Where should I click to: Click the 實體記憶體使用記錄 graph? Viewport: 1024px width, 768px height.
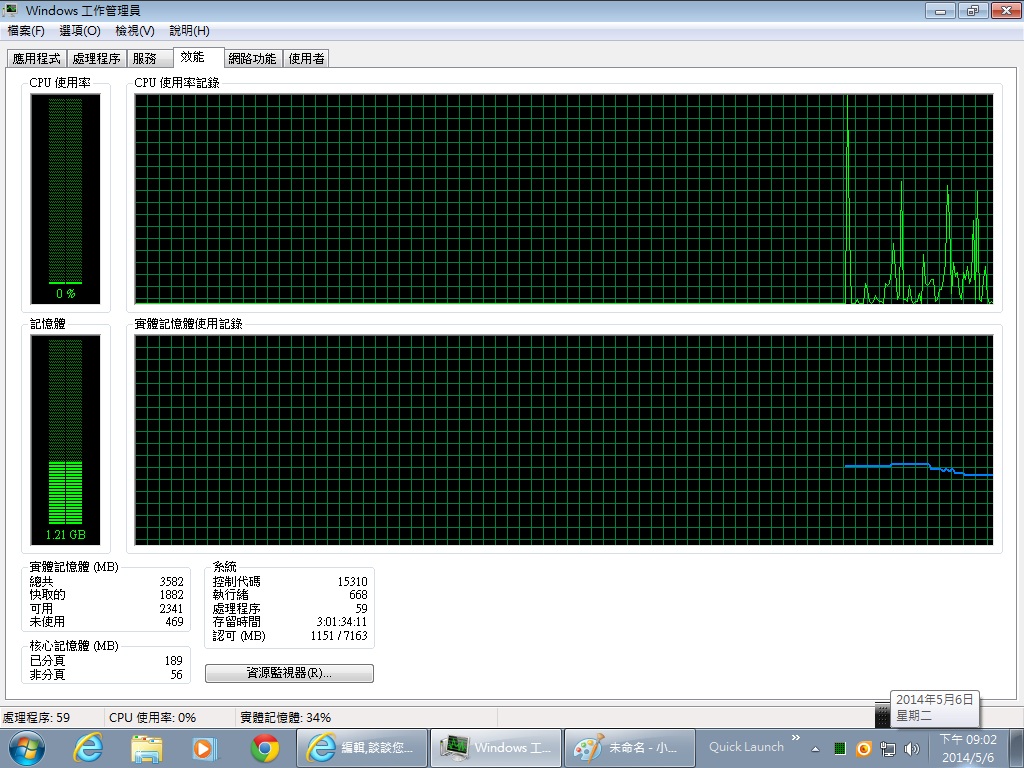tap(564, 440)
